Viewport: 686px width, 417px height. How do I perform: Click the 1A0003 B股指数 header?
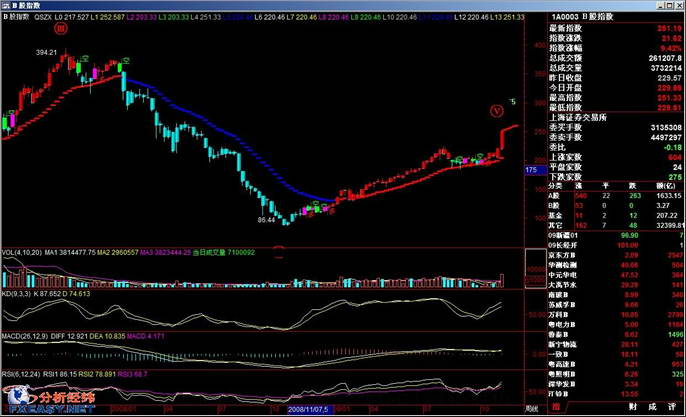click(582, 17)
